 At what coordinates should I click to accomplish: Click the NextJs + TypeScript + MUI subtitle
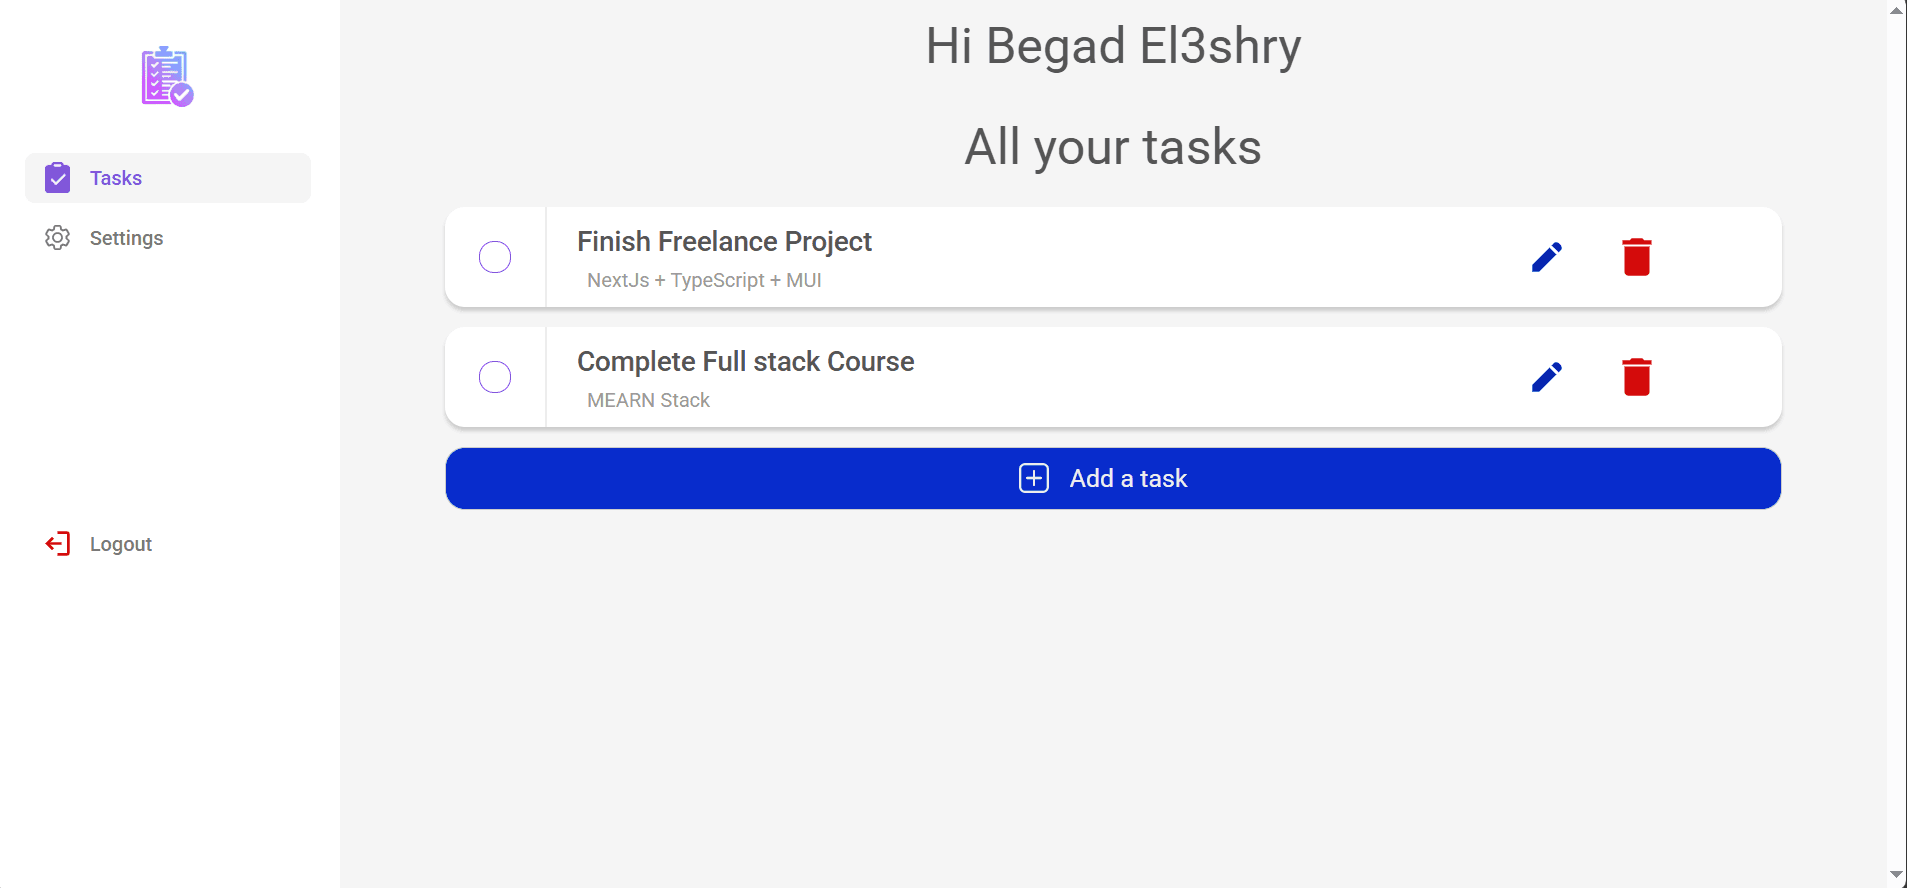(704, 280)
